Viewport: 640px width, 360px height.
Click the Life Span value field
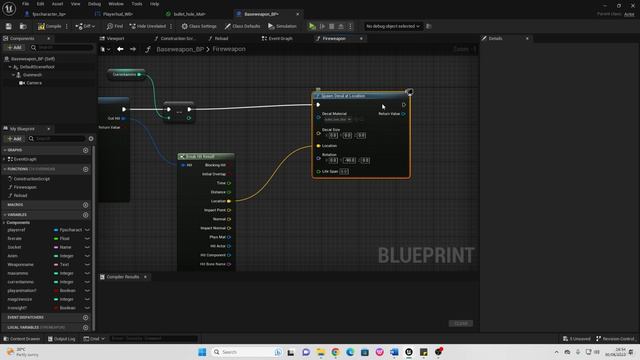344,171
